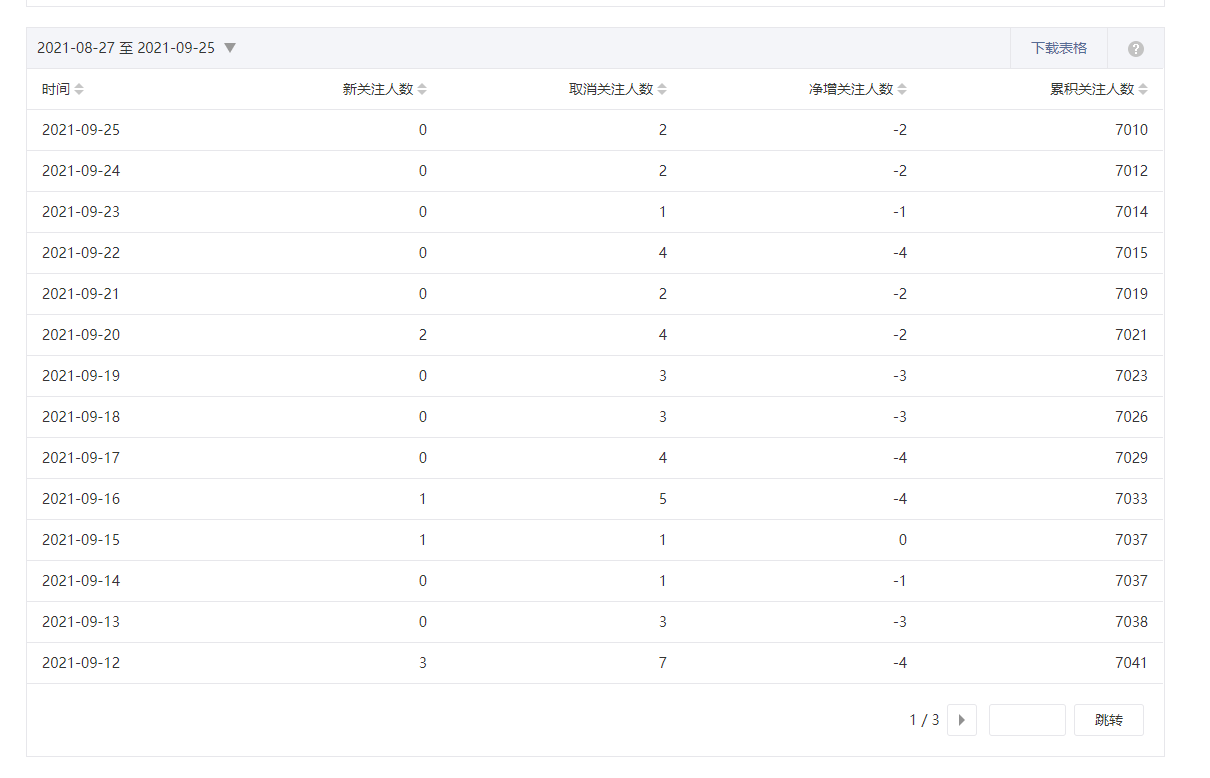
Task: Sort by 取消关注人数 column arrows
Action: tap(662, 89)
